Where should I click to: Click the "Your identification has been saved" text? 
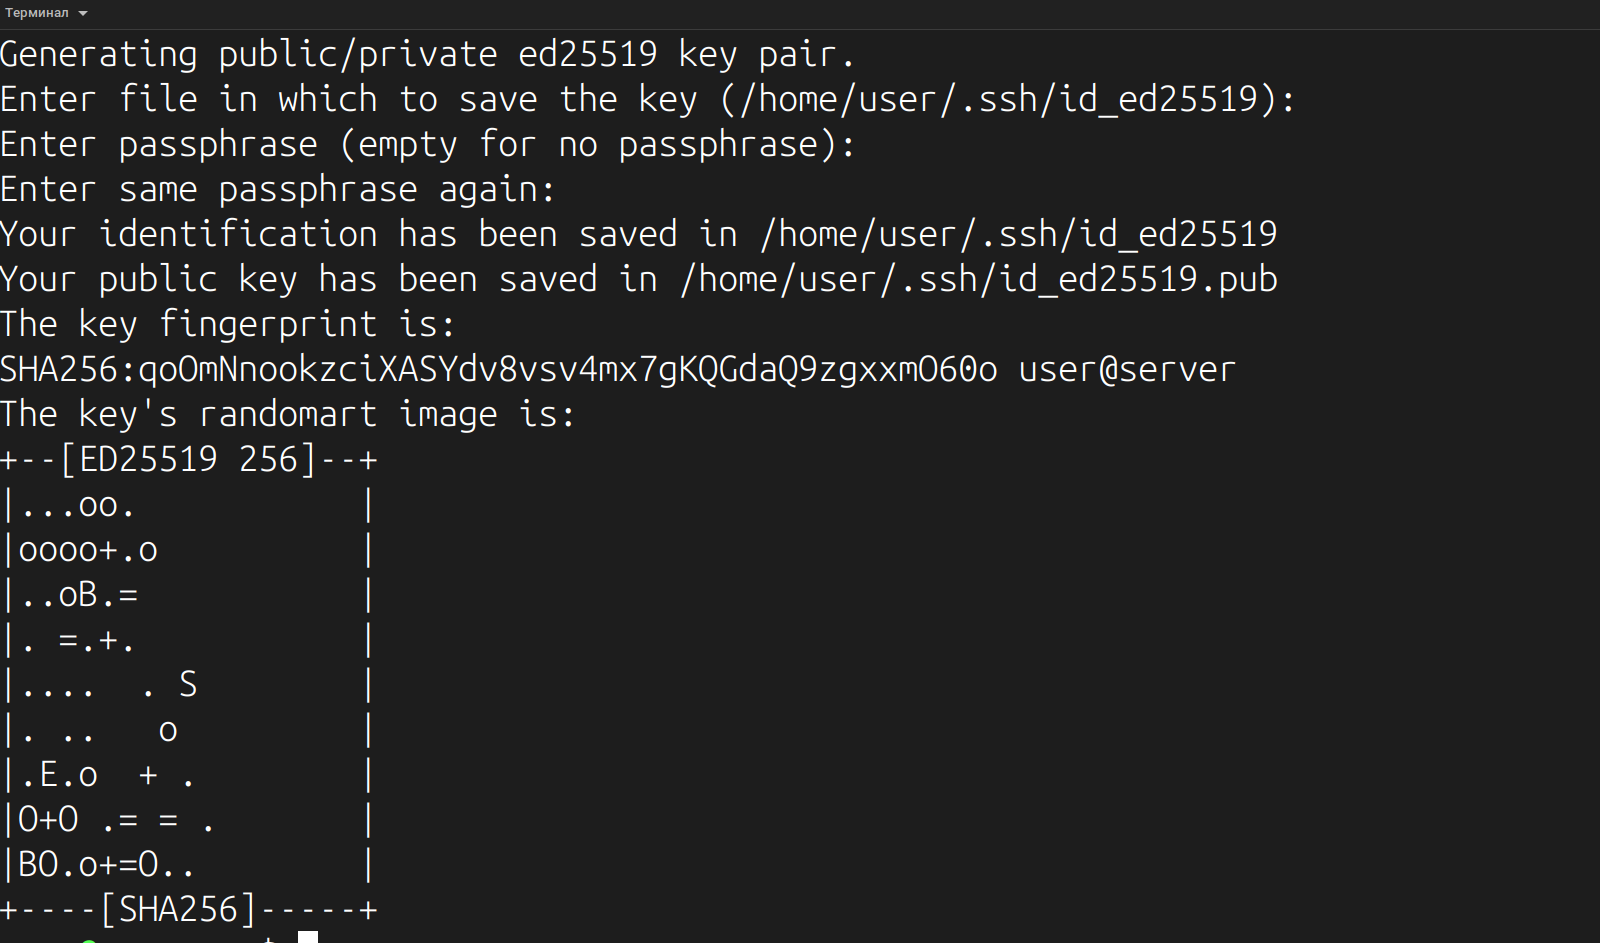338,235
